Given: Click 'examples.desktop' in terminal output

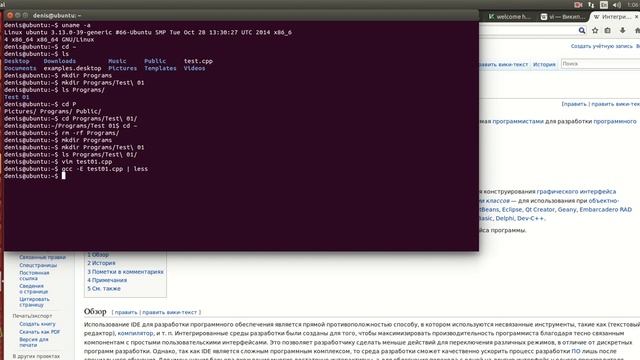Looking at the screenshot, I should [72, 69].
